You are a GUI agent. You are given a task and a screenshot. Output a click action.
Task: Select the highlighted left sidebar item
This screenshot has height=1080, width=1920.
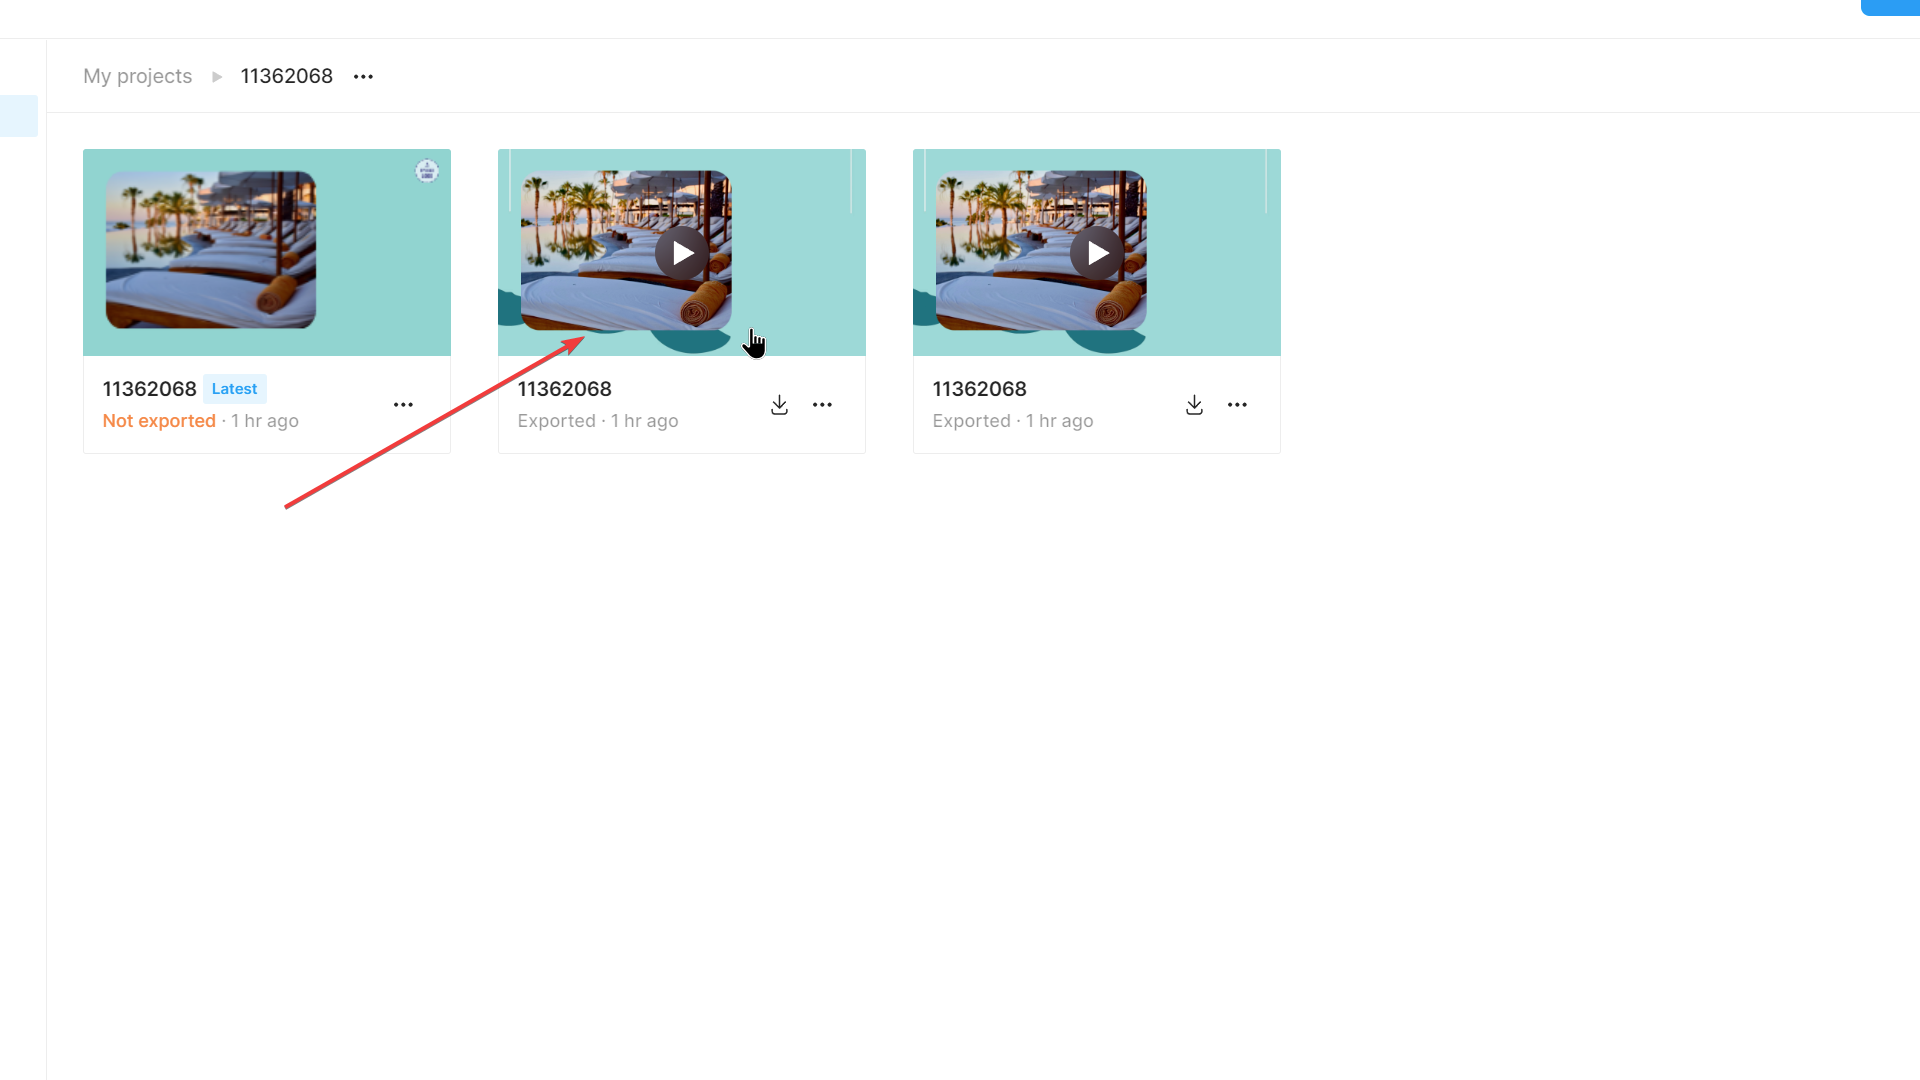[19, 116]
